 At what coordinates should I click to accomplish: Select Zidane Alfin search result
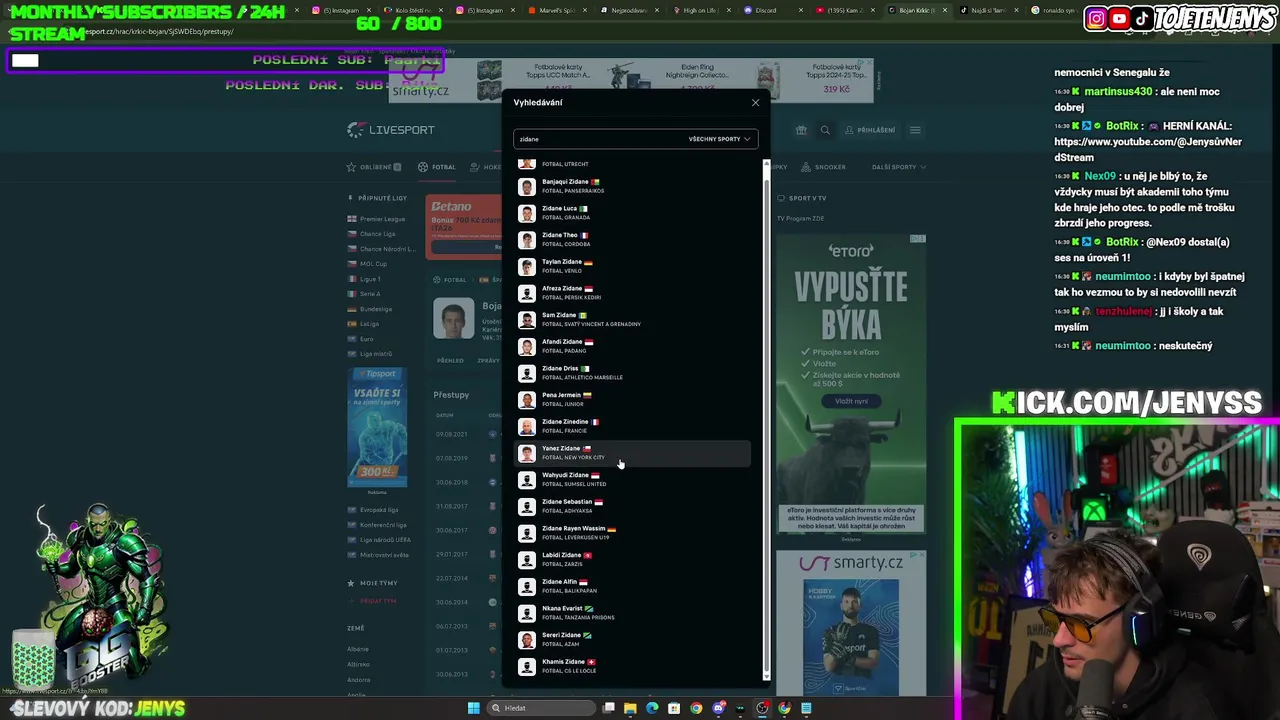click(x=632, y=586)
